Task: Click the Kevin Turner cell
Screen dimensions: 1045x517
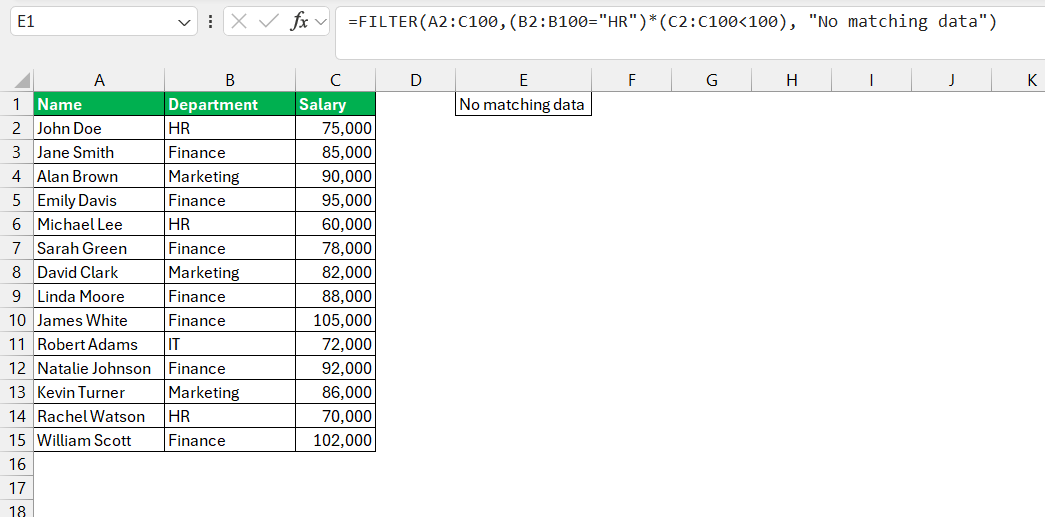Action: point(99,392)
